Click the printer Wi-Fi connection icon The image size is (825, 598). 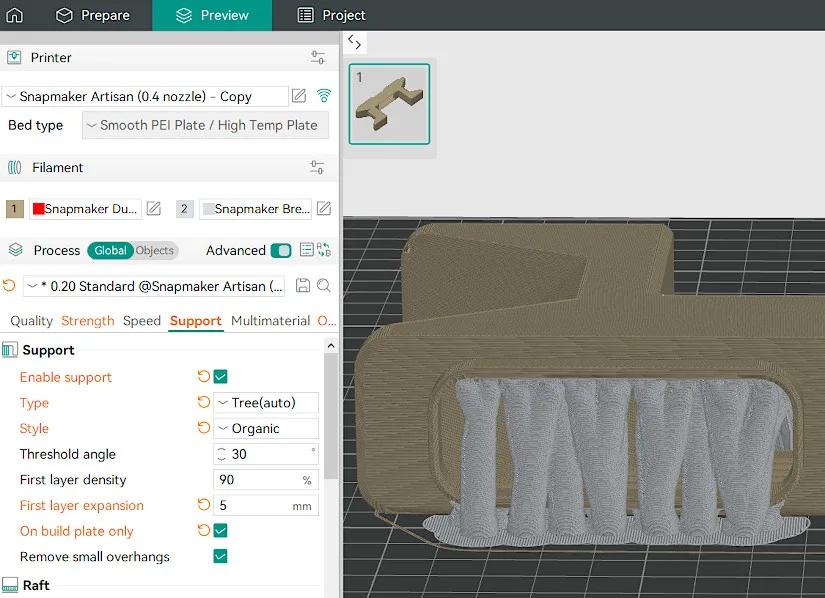(x=324, y=96)
